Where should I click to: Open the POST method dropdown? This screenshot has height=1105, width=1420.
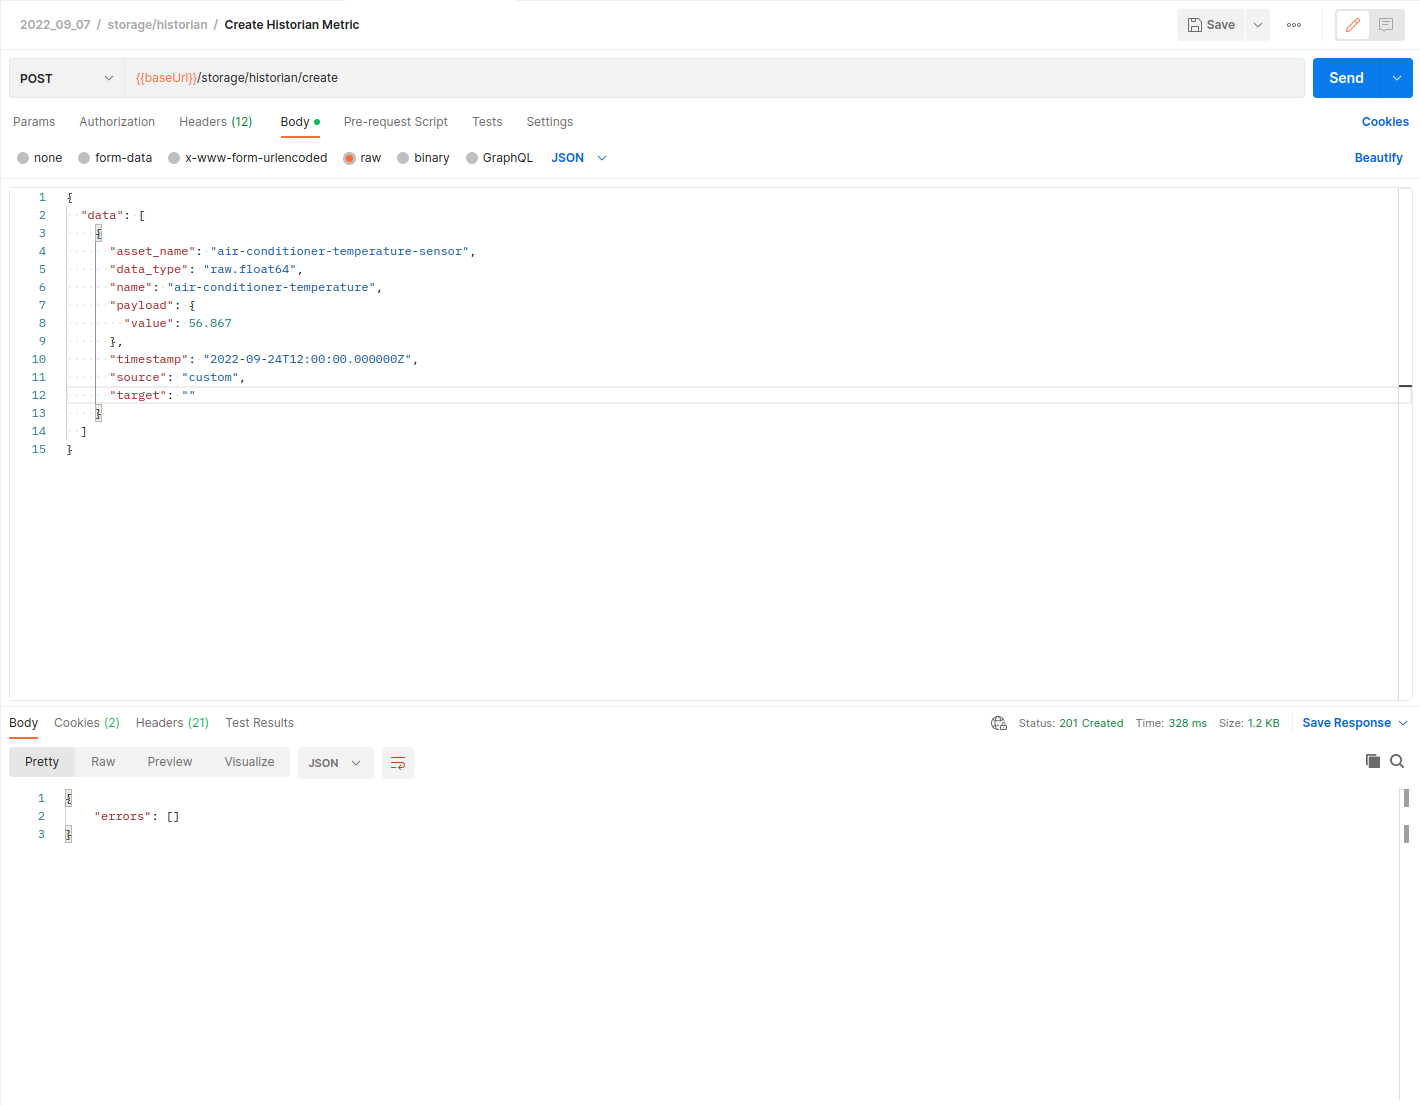[67, 78]
